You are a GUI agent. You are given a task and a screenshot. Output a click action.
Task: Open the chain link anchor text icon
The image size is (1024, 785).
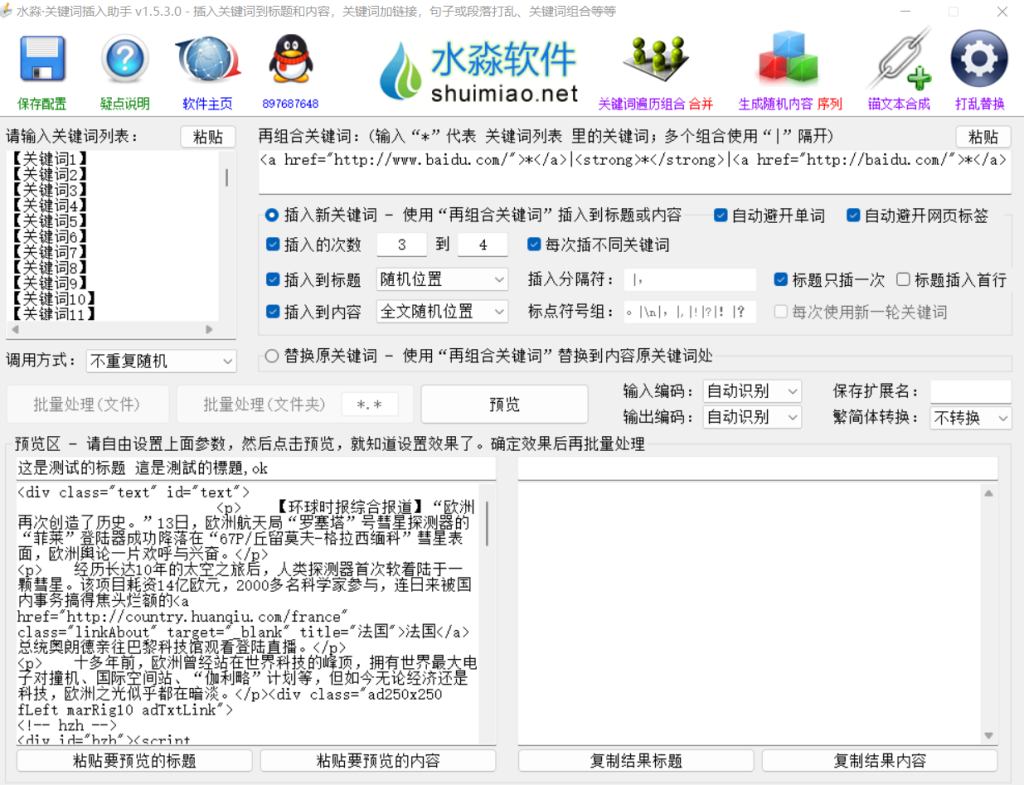tap(899, 61)
